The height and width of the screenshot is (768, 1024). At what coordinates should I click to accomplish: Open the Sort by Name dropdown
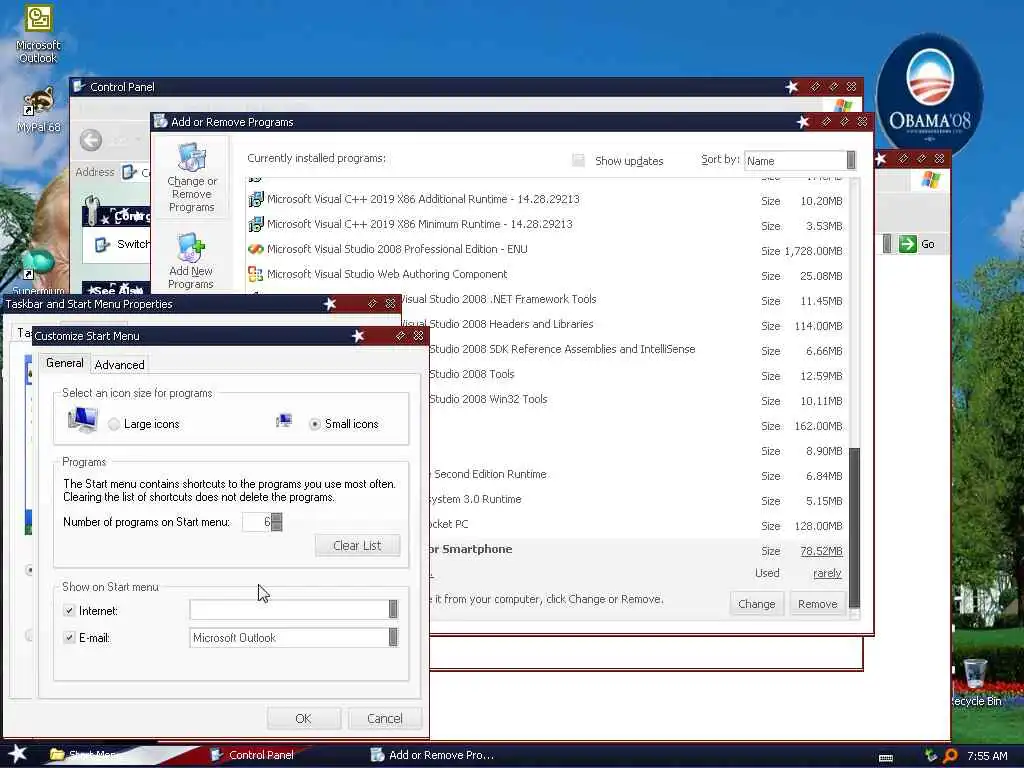point(851,161)
